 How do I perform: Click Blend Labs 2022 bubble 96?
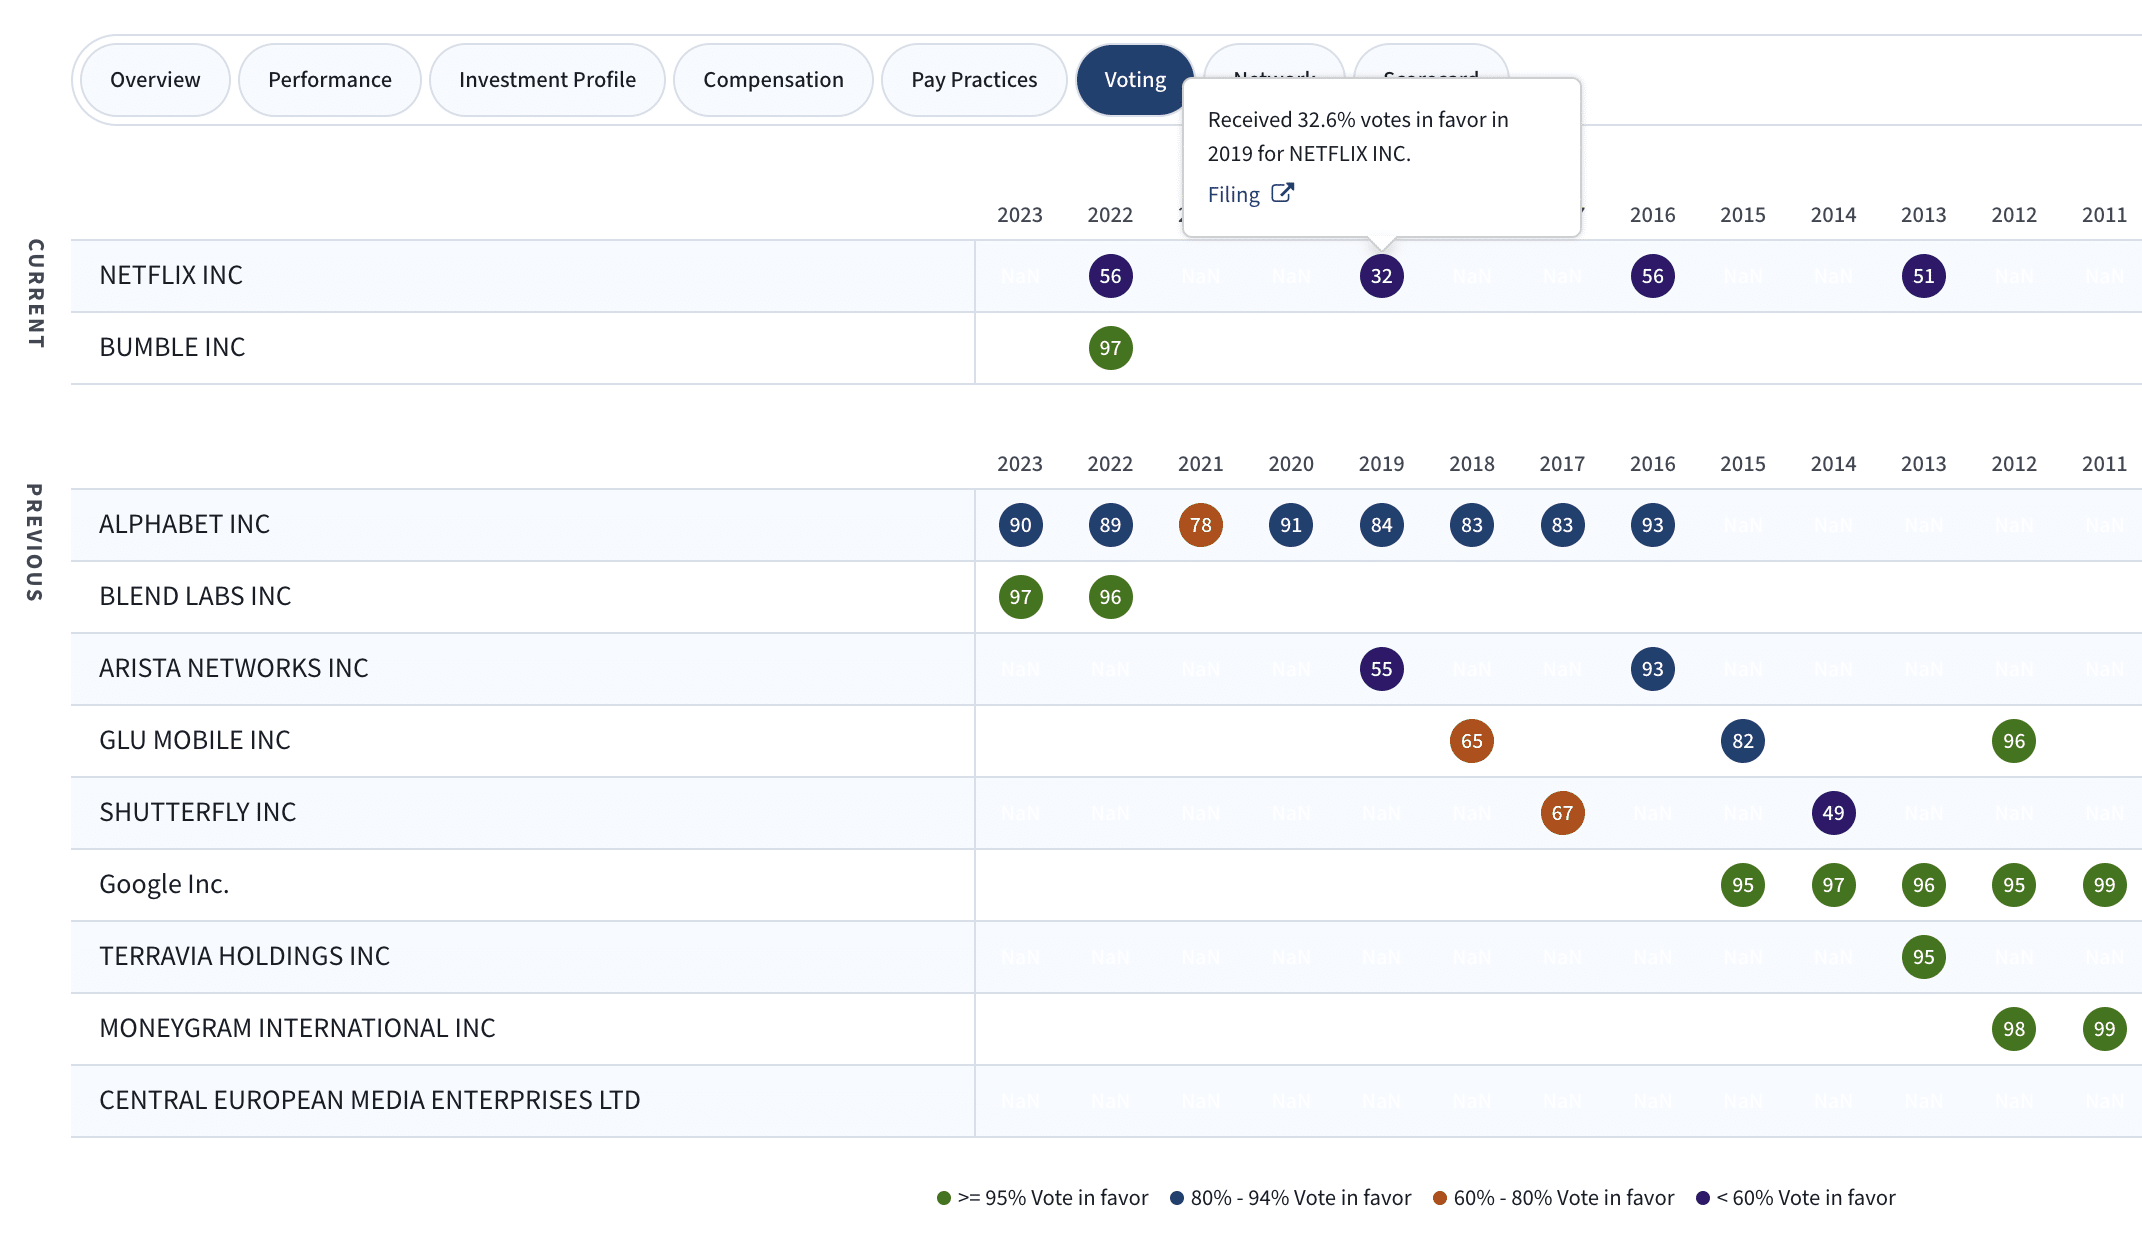[1110, 597]
